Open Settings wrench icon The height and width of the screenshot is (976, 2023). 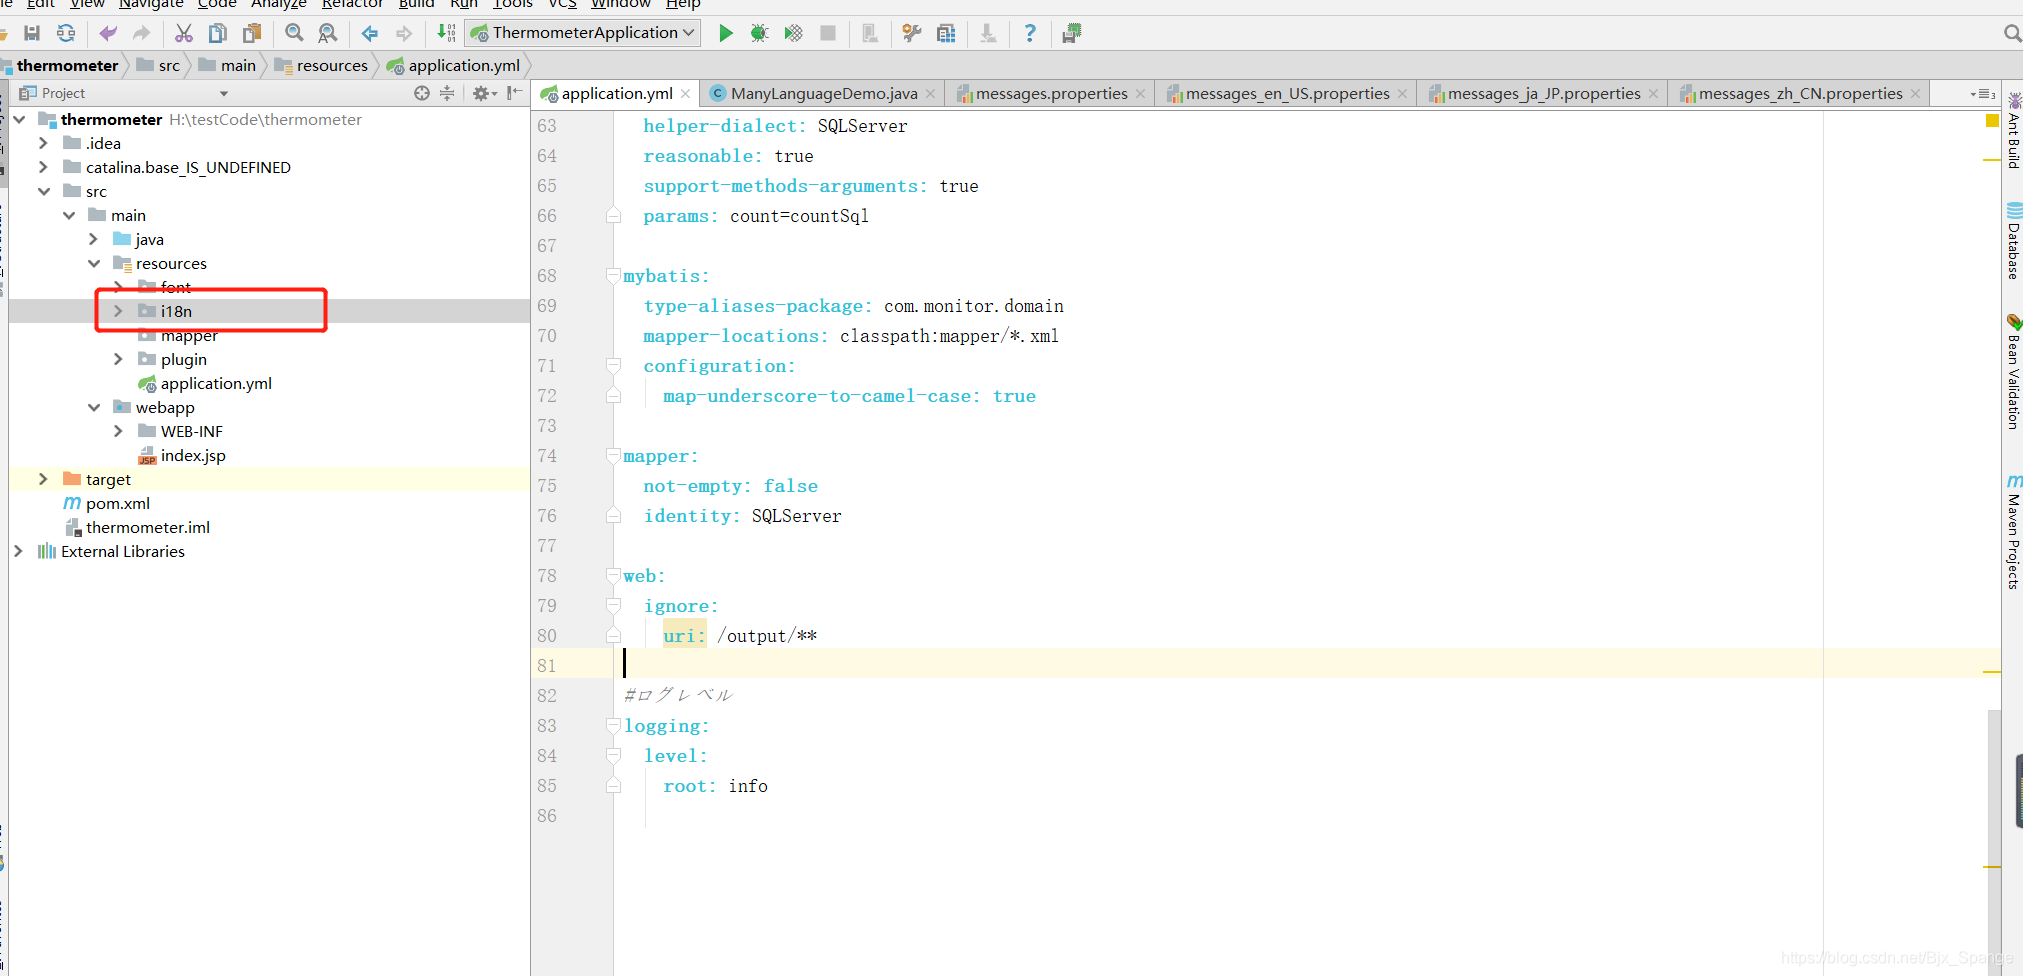coord(911,33)
